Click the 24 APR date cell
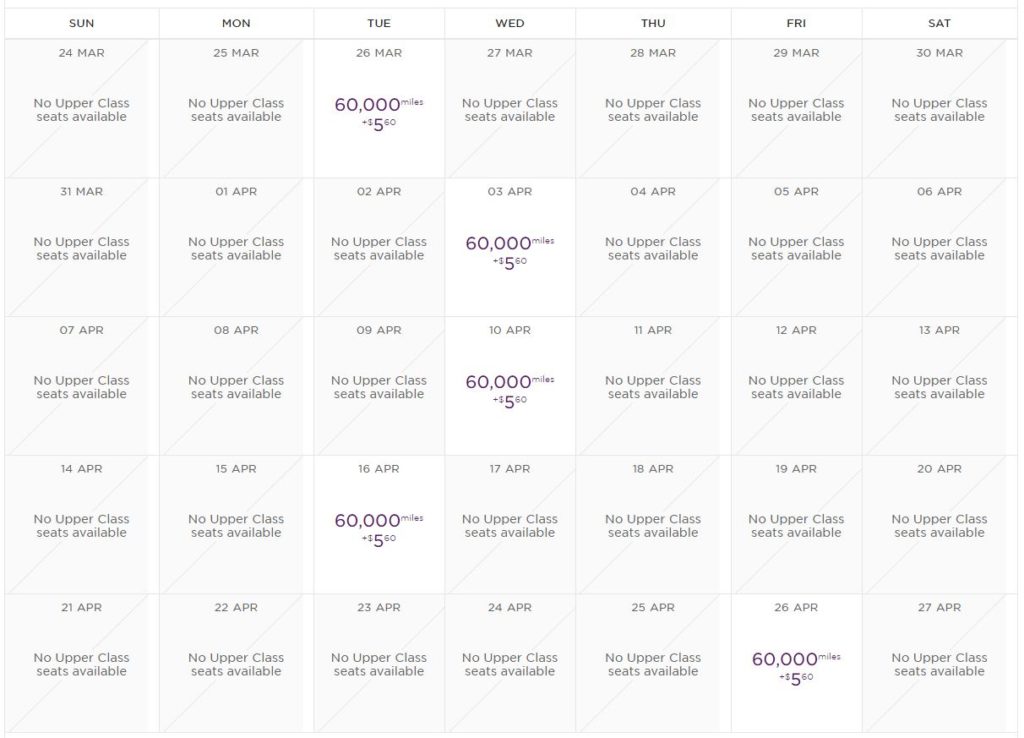 pyautogui.click(x=510, y=665)
